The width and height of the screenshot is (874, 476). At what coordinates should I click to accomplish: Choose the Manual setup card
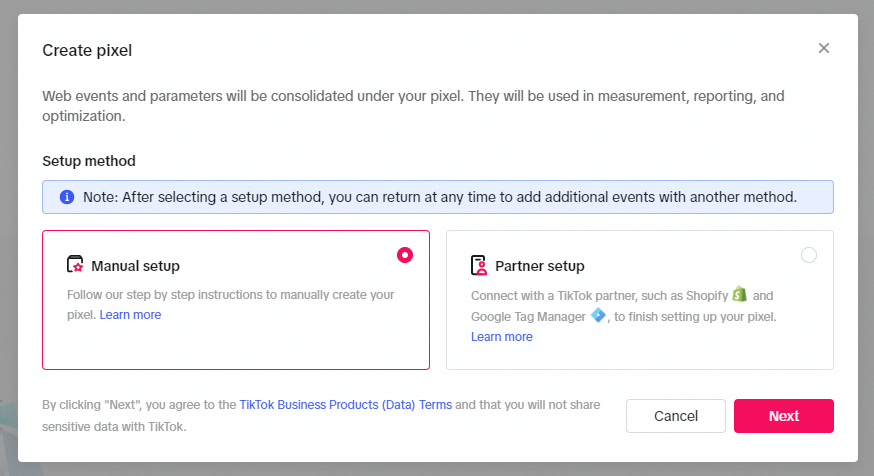point(236,300)
